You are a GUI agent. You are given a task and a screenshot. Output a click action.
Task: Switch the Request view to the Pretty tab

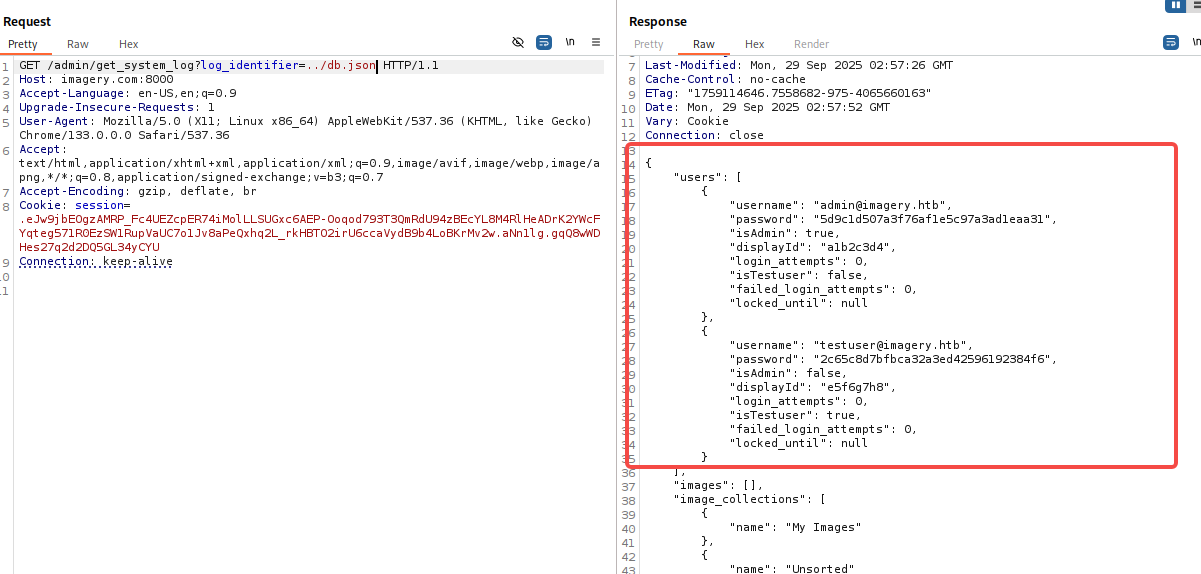[x=23, y=44]
